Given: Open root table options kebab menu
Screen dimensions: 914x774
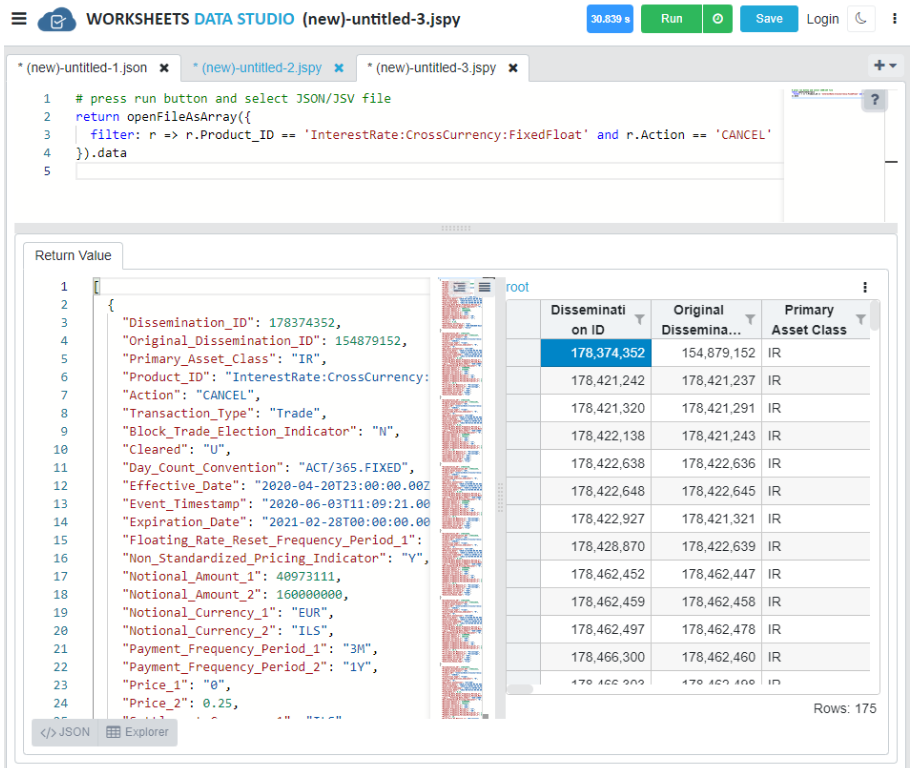Looking at the screenshot, I should click(x=865, y=287).
